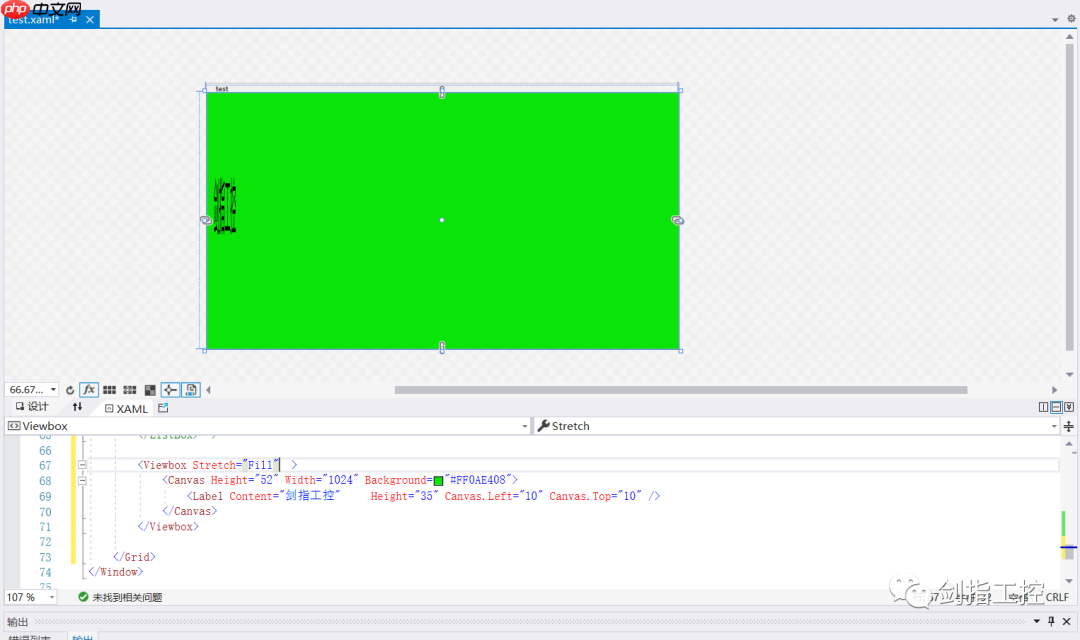
Task: Refresh the designer view icon
Action: point(70,390)
